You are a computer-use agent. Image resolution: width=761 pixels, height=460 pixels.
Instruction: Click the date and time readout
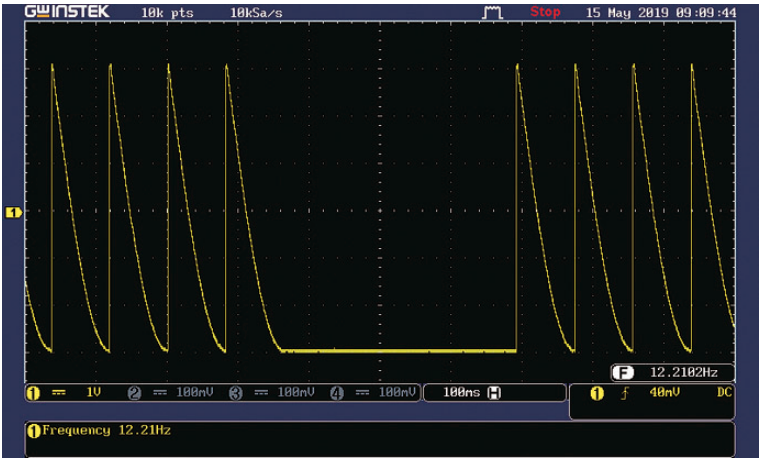pyautogui.click(x=661, y=13)
